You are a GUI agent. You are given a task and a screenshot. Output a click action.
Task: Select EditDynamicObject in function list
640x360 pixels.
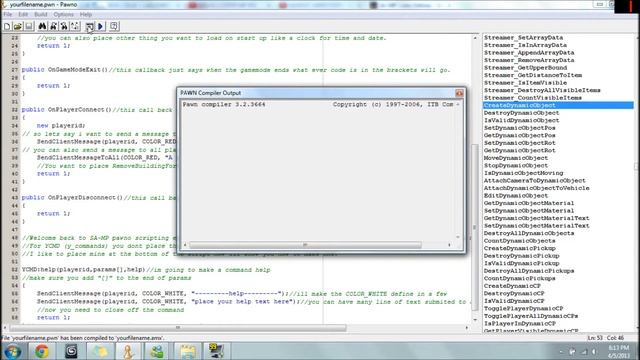coord(516,196)
